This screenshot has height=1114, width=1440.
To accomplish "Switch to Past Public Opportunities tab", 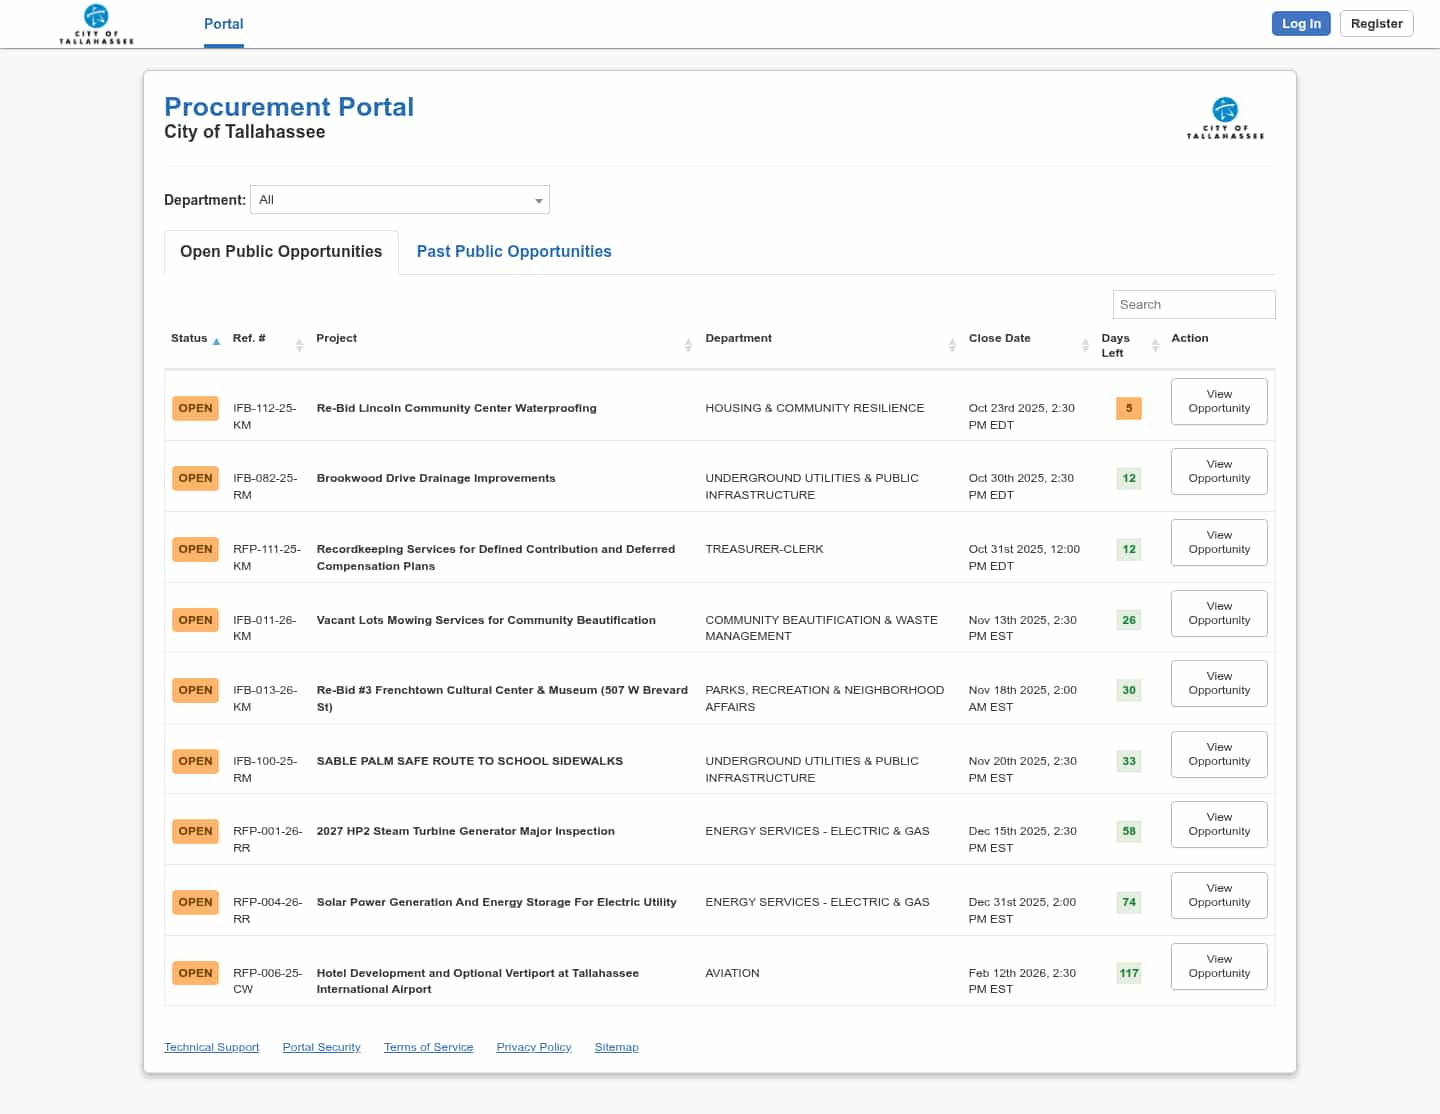I will (514, 252).
